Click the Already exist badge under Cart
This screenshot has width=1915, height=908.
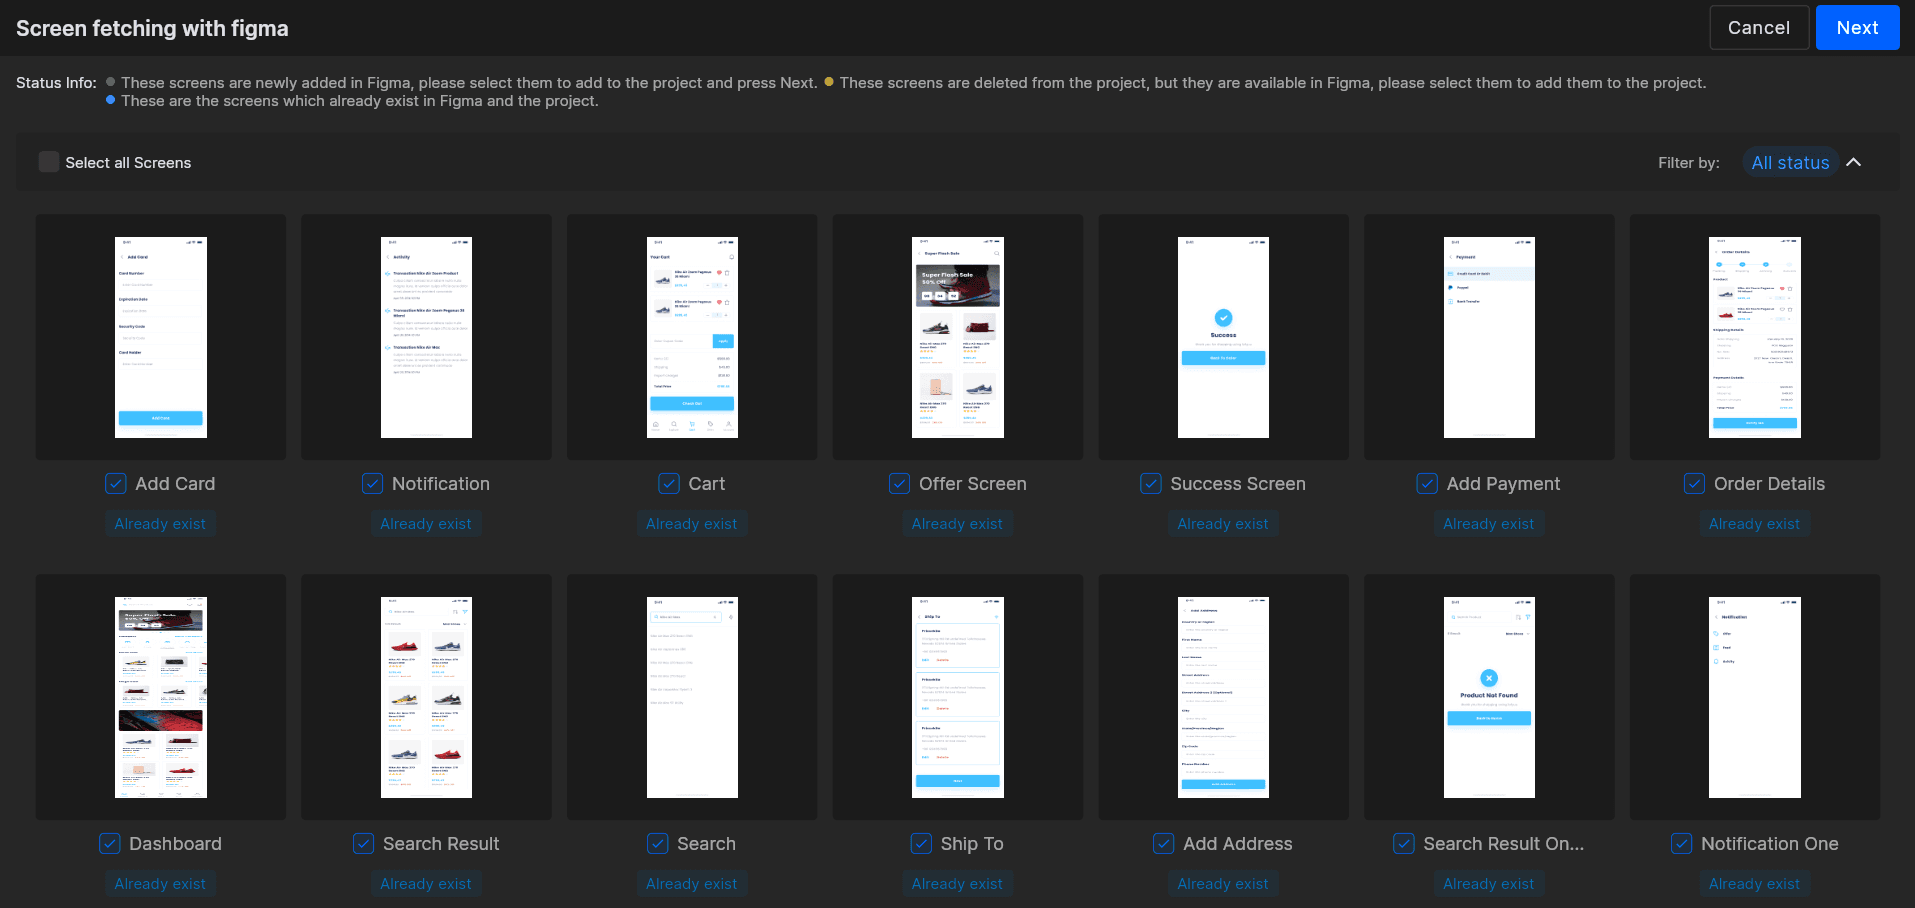[x=691, y=523]
